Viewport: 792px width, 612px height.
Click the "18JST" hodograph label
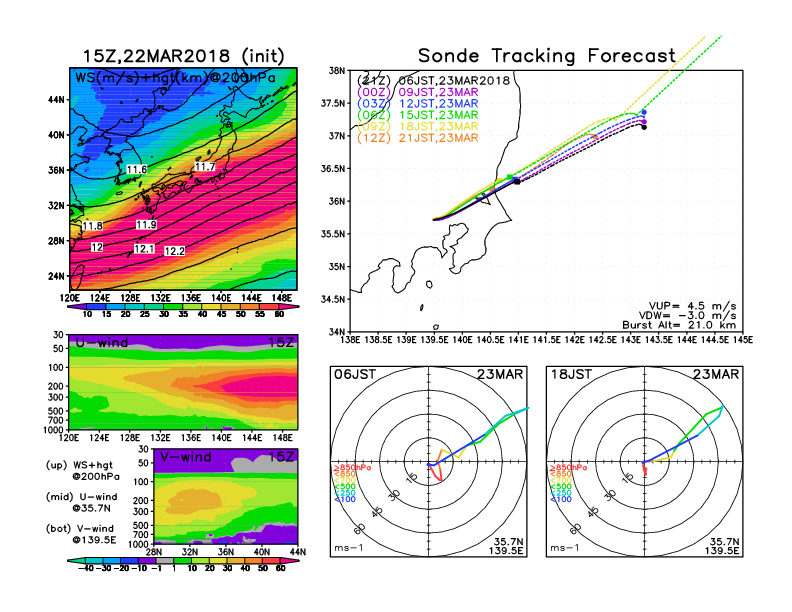click(571, 374)
